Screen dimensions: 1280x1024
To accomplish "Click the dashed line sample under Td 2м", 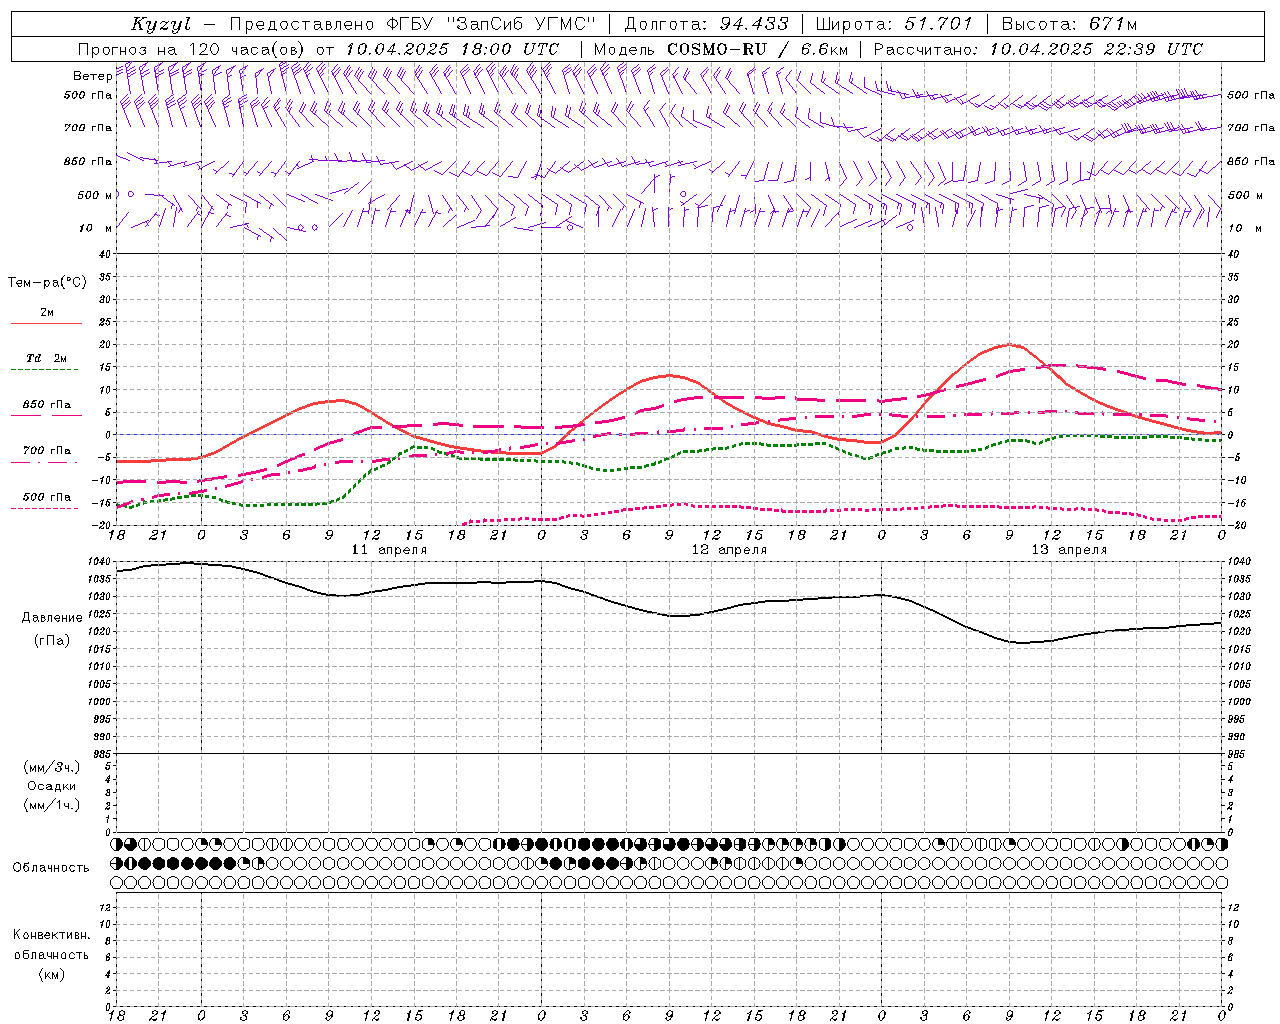I will pos(46,370).
